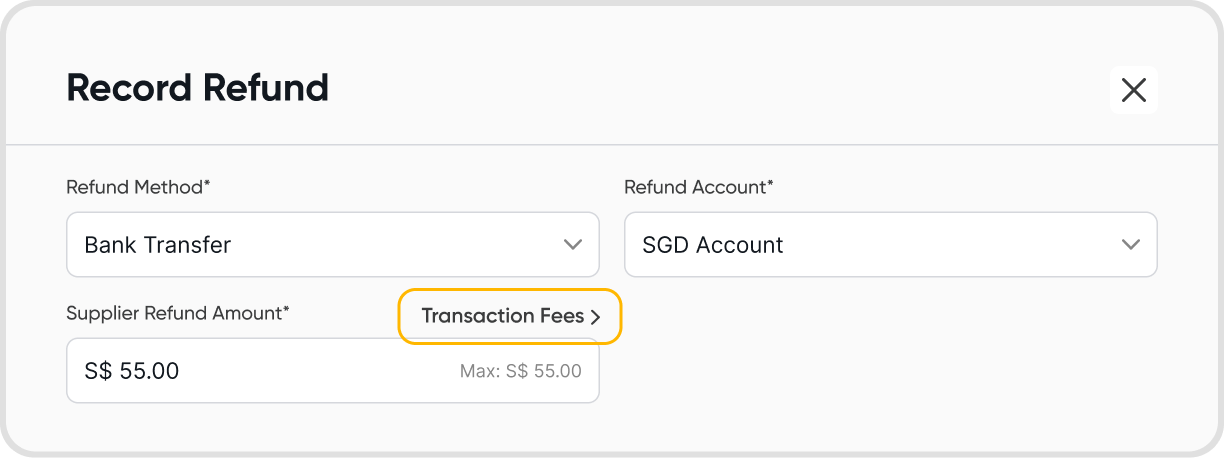Click the chevron arrow in Refund Account field

[1131, 244]
